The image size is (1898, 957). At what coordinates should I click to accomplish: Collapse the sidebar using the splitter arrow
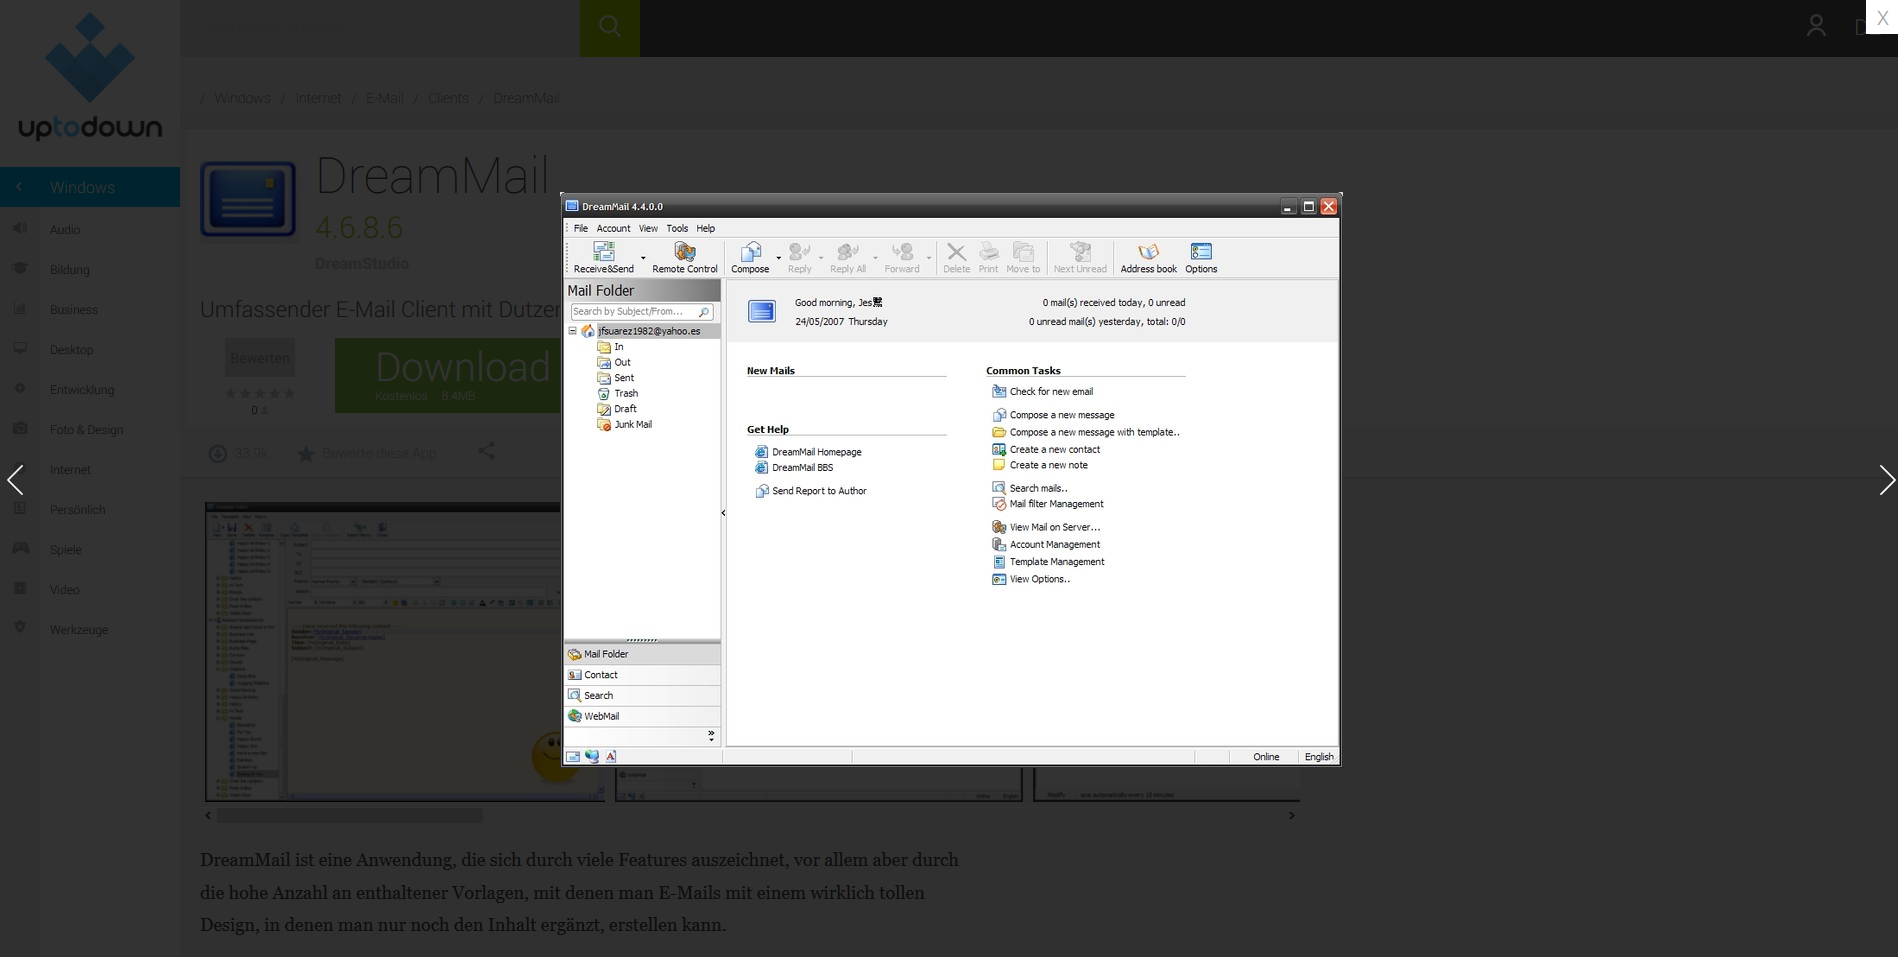(723, 513)
